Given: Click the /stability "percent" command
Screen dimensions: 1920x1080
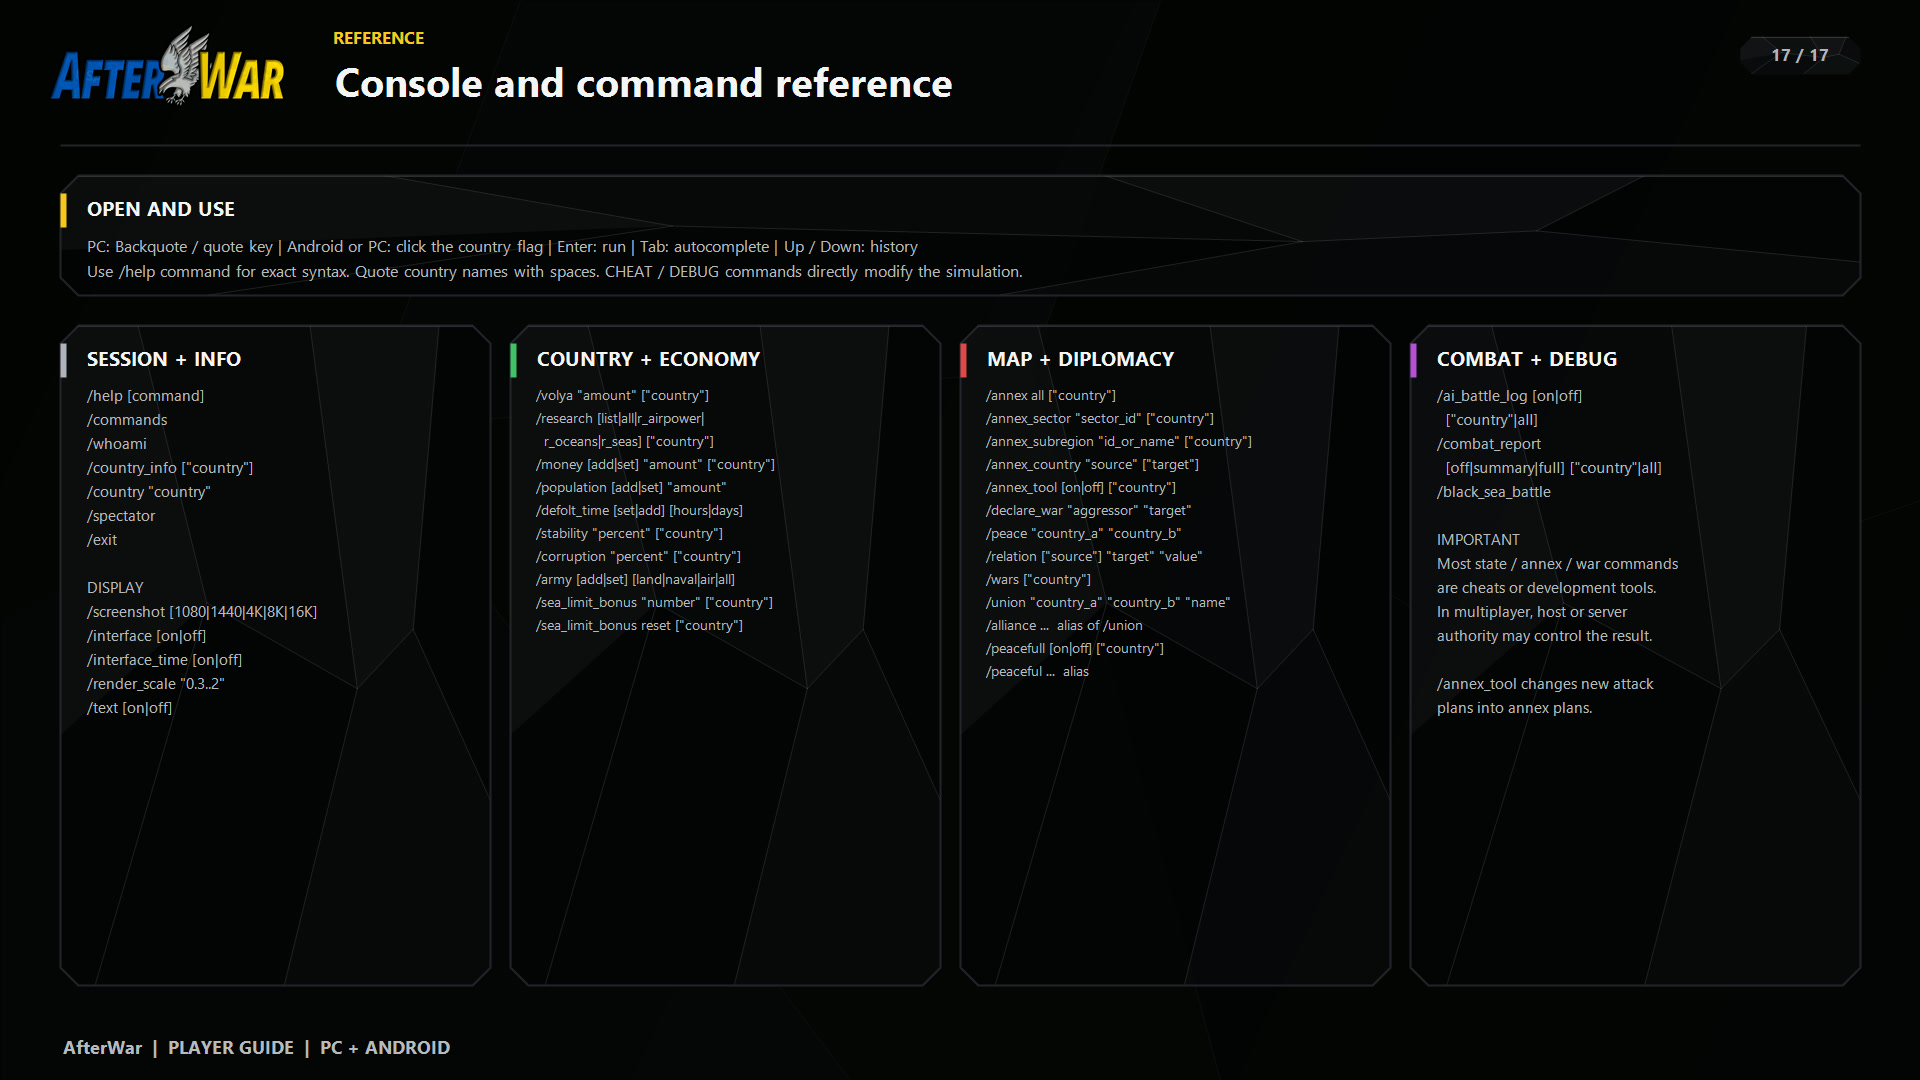Looking at the screenshot, I should point(629,534).
